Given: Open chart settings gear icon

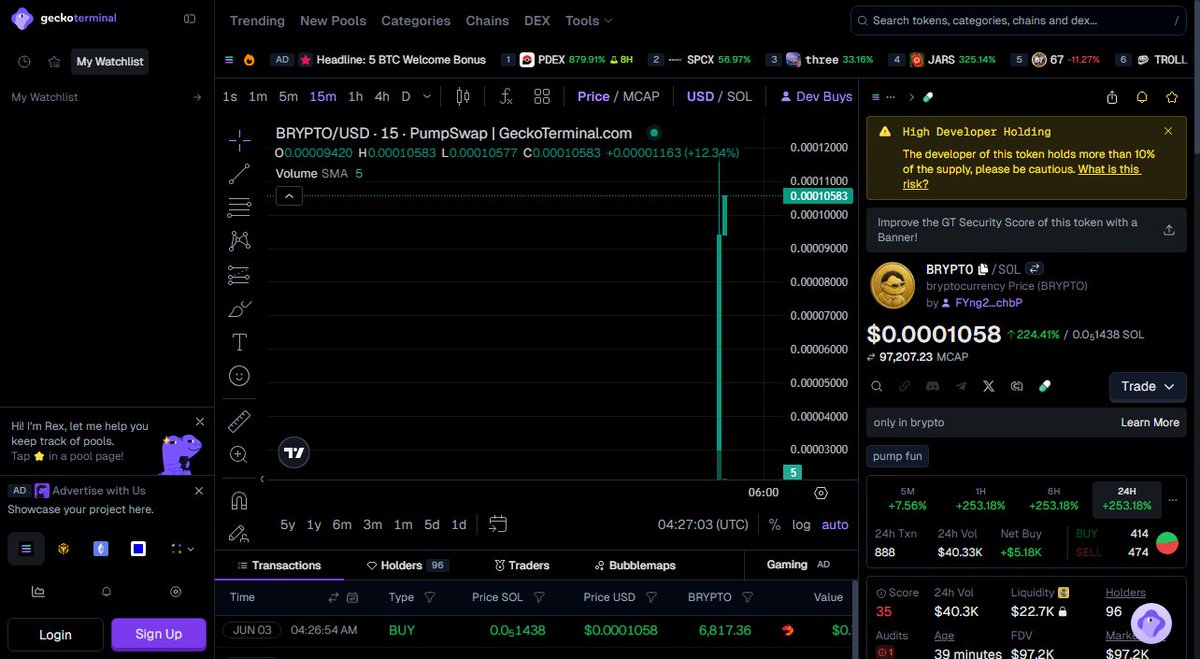Looking at the screenshot, I should (821, 493).
